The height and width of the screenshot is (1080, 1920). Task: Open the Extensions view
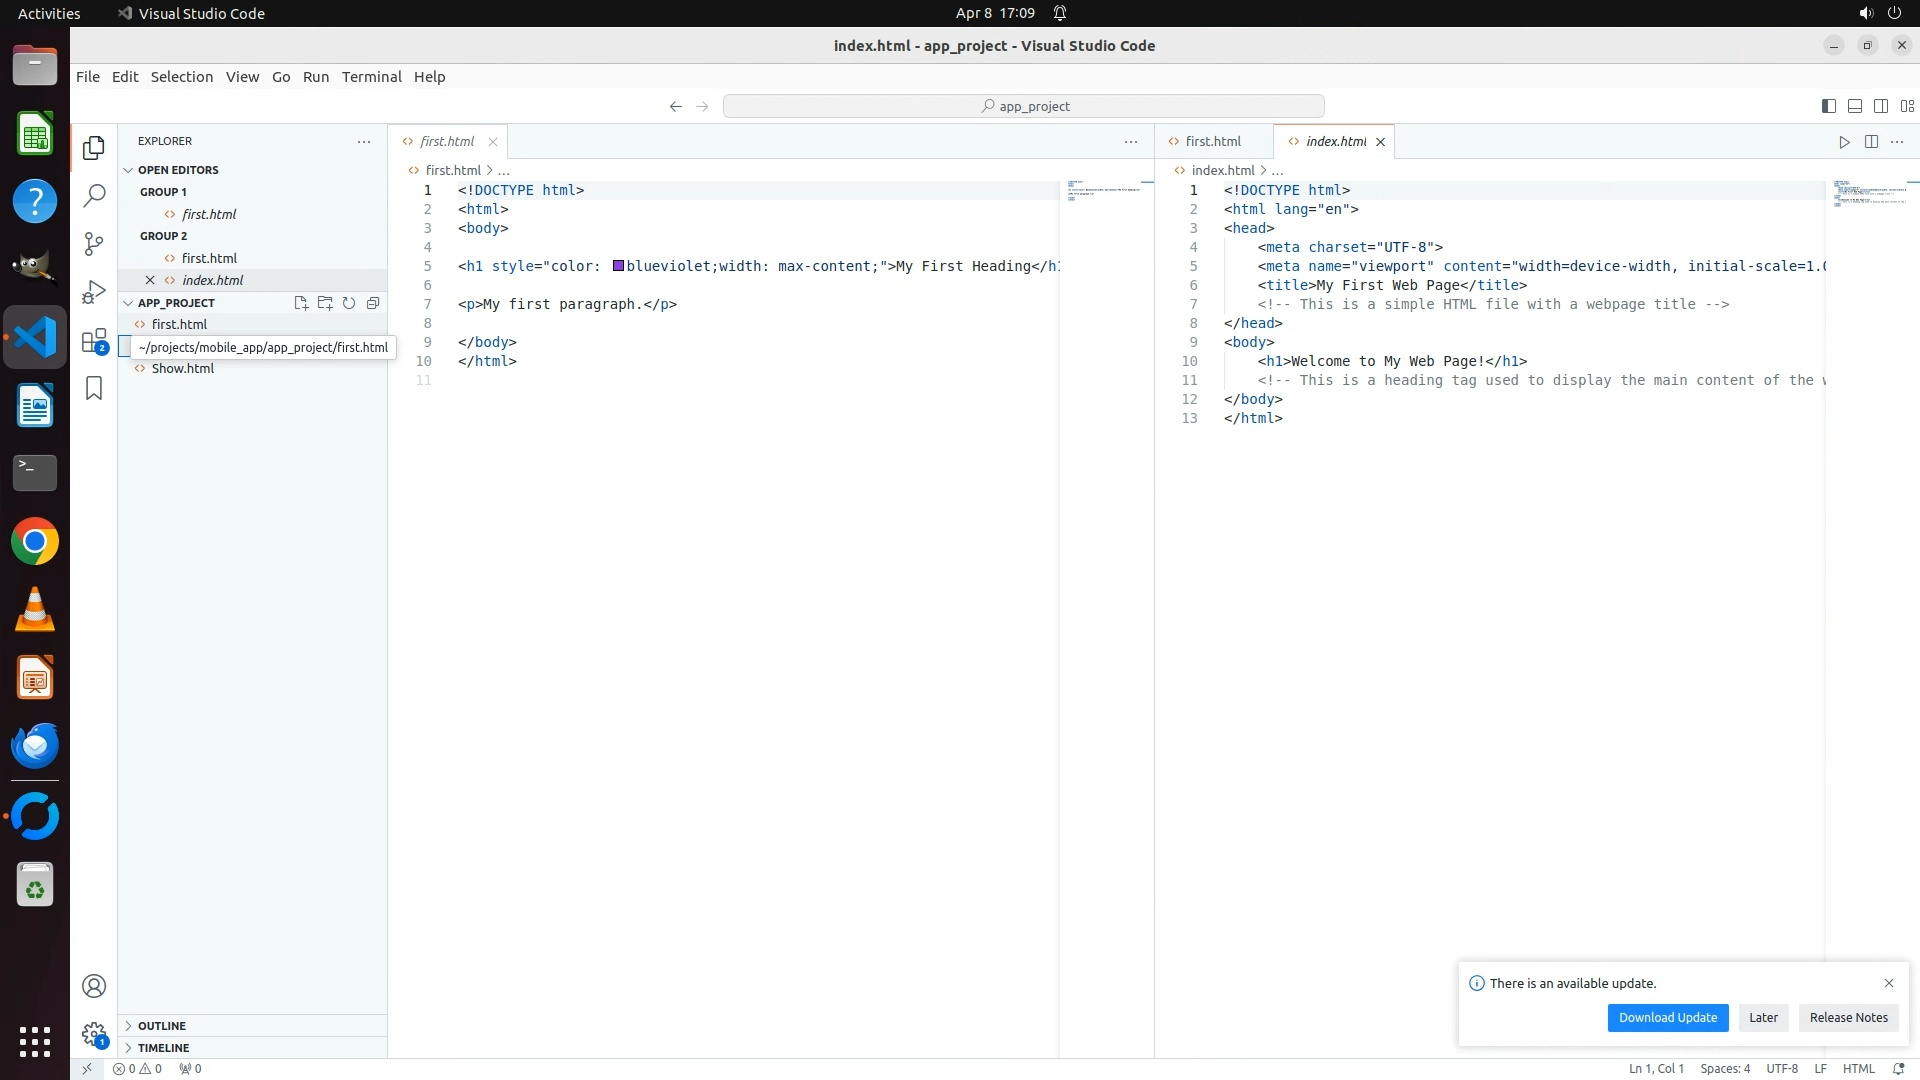pos(94,341)
